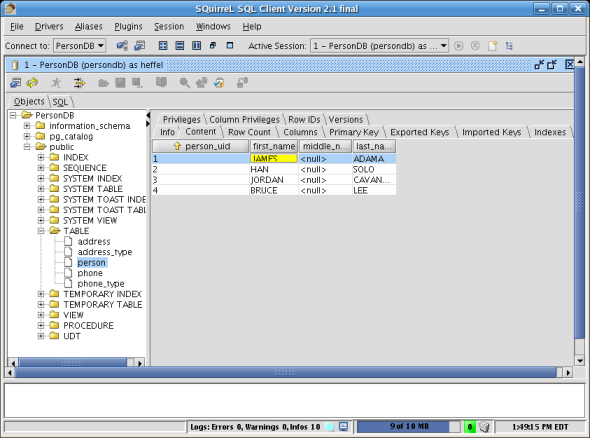The image size is (590, 438).
Task: Click the tile horizontally icon
Action: (x=180, y=46)
